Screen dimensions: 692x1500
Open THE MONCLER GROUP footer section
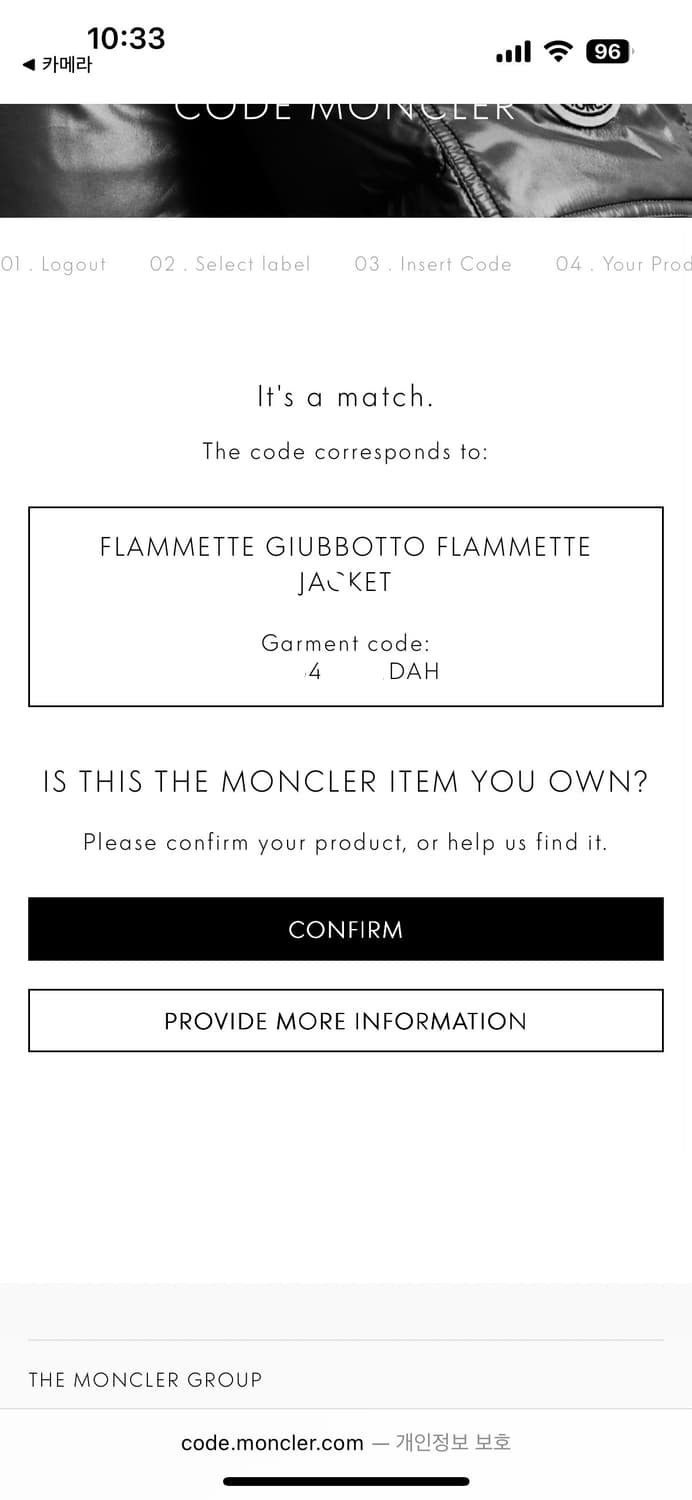(x=145, y=1380)
